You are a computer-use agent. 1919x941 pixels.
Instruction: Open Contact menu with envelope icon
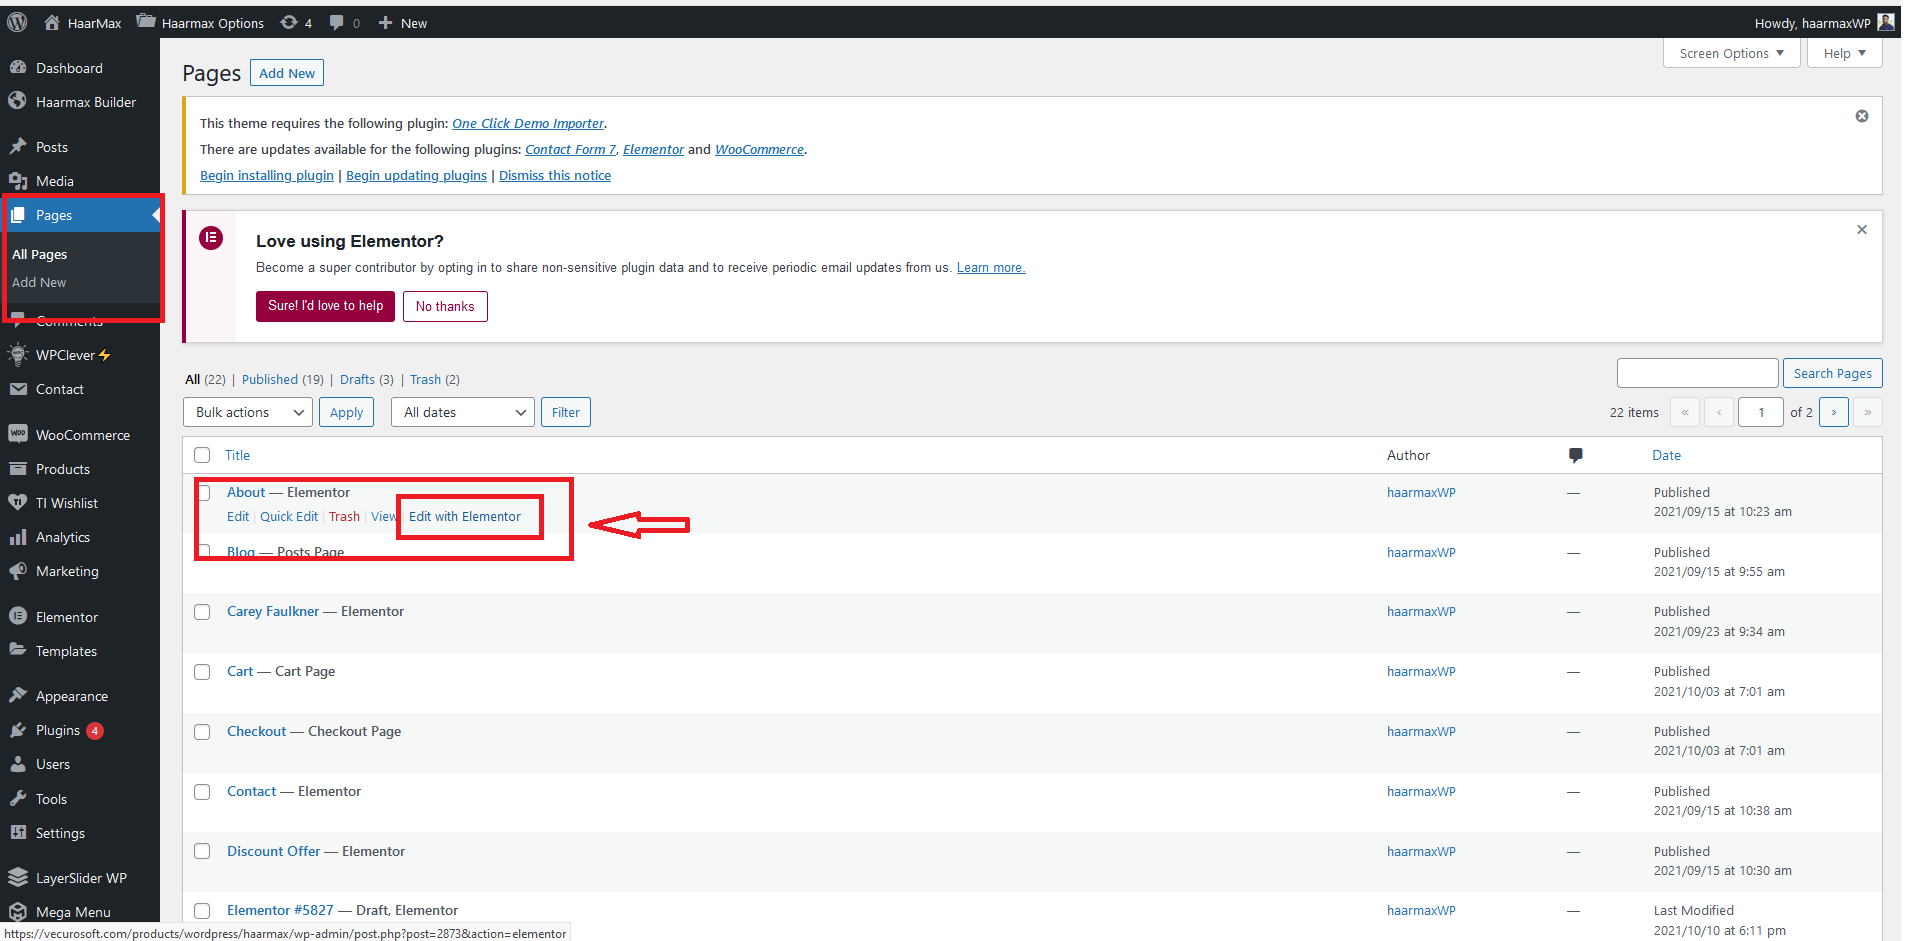[x=60, y=389]
